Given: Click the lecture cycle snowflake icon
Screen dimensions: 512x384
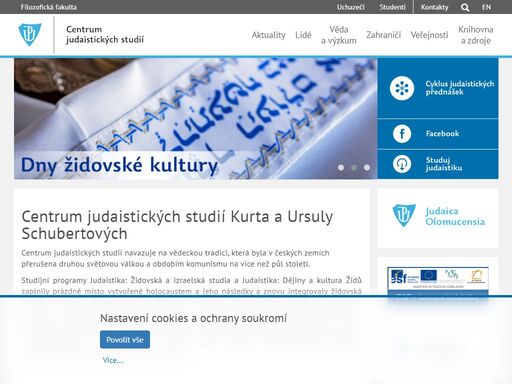Looking at the screenshot, I should 402,88.
